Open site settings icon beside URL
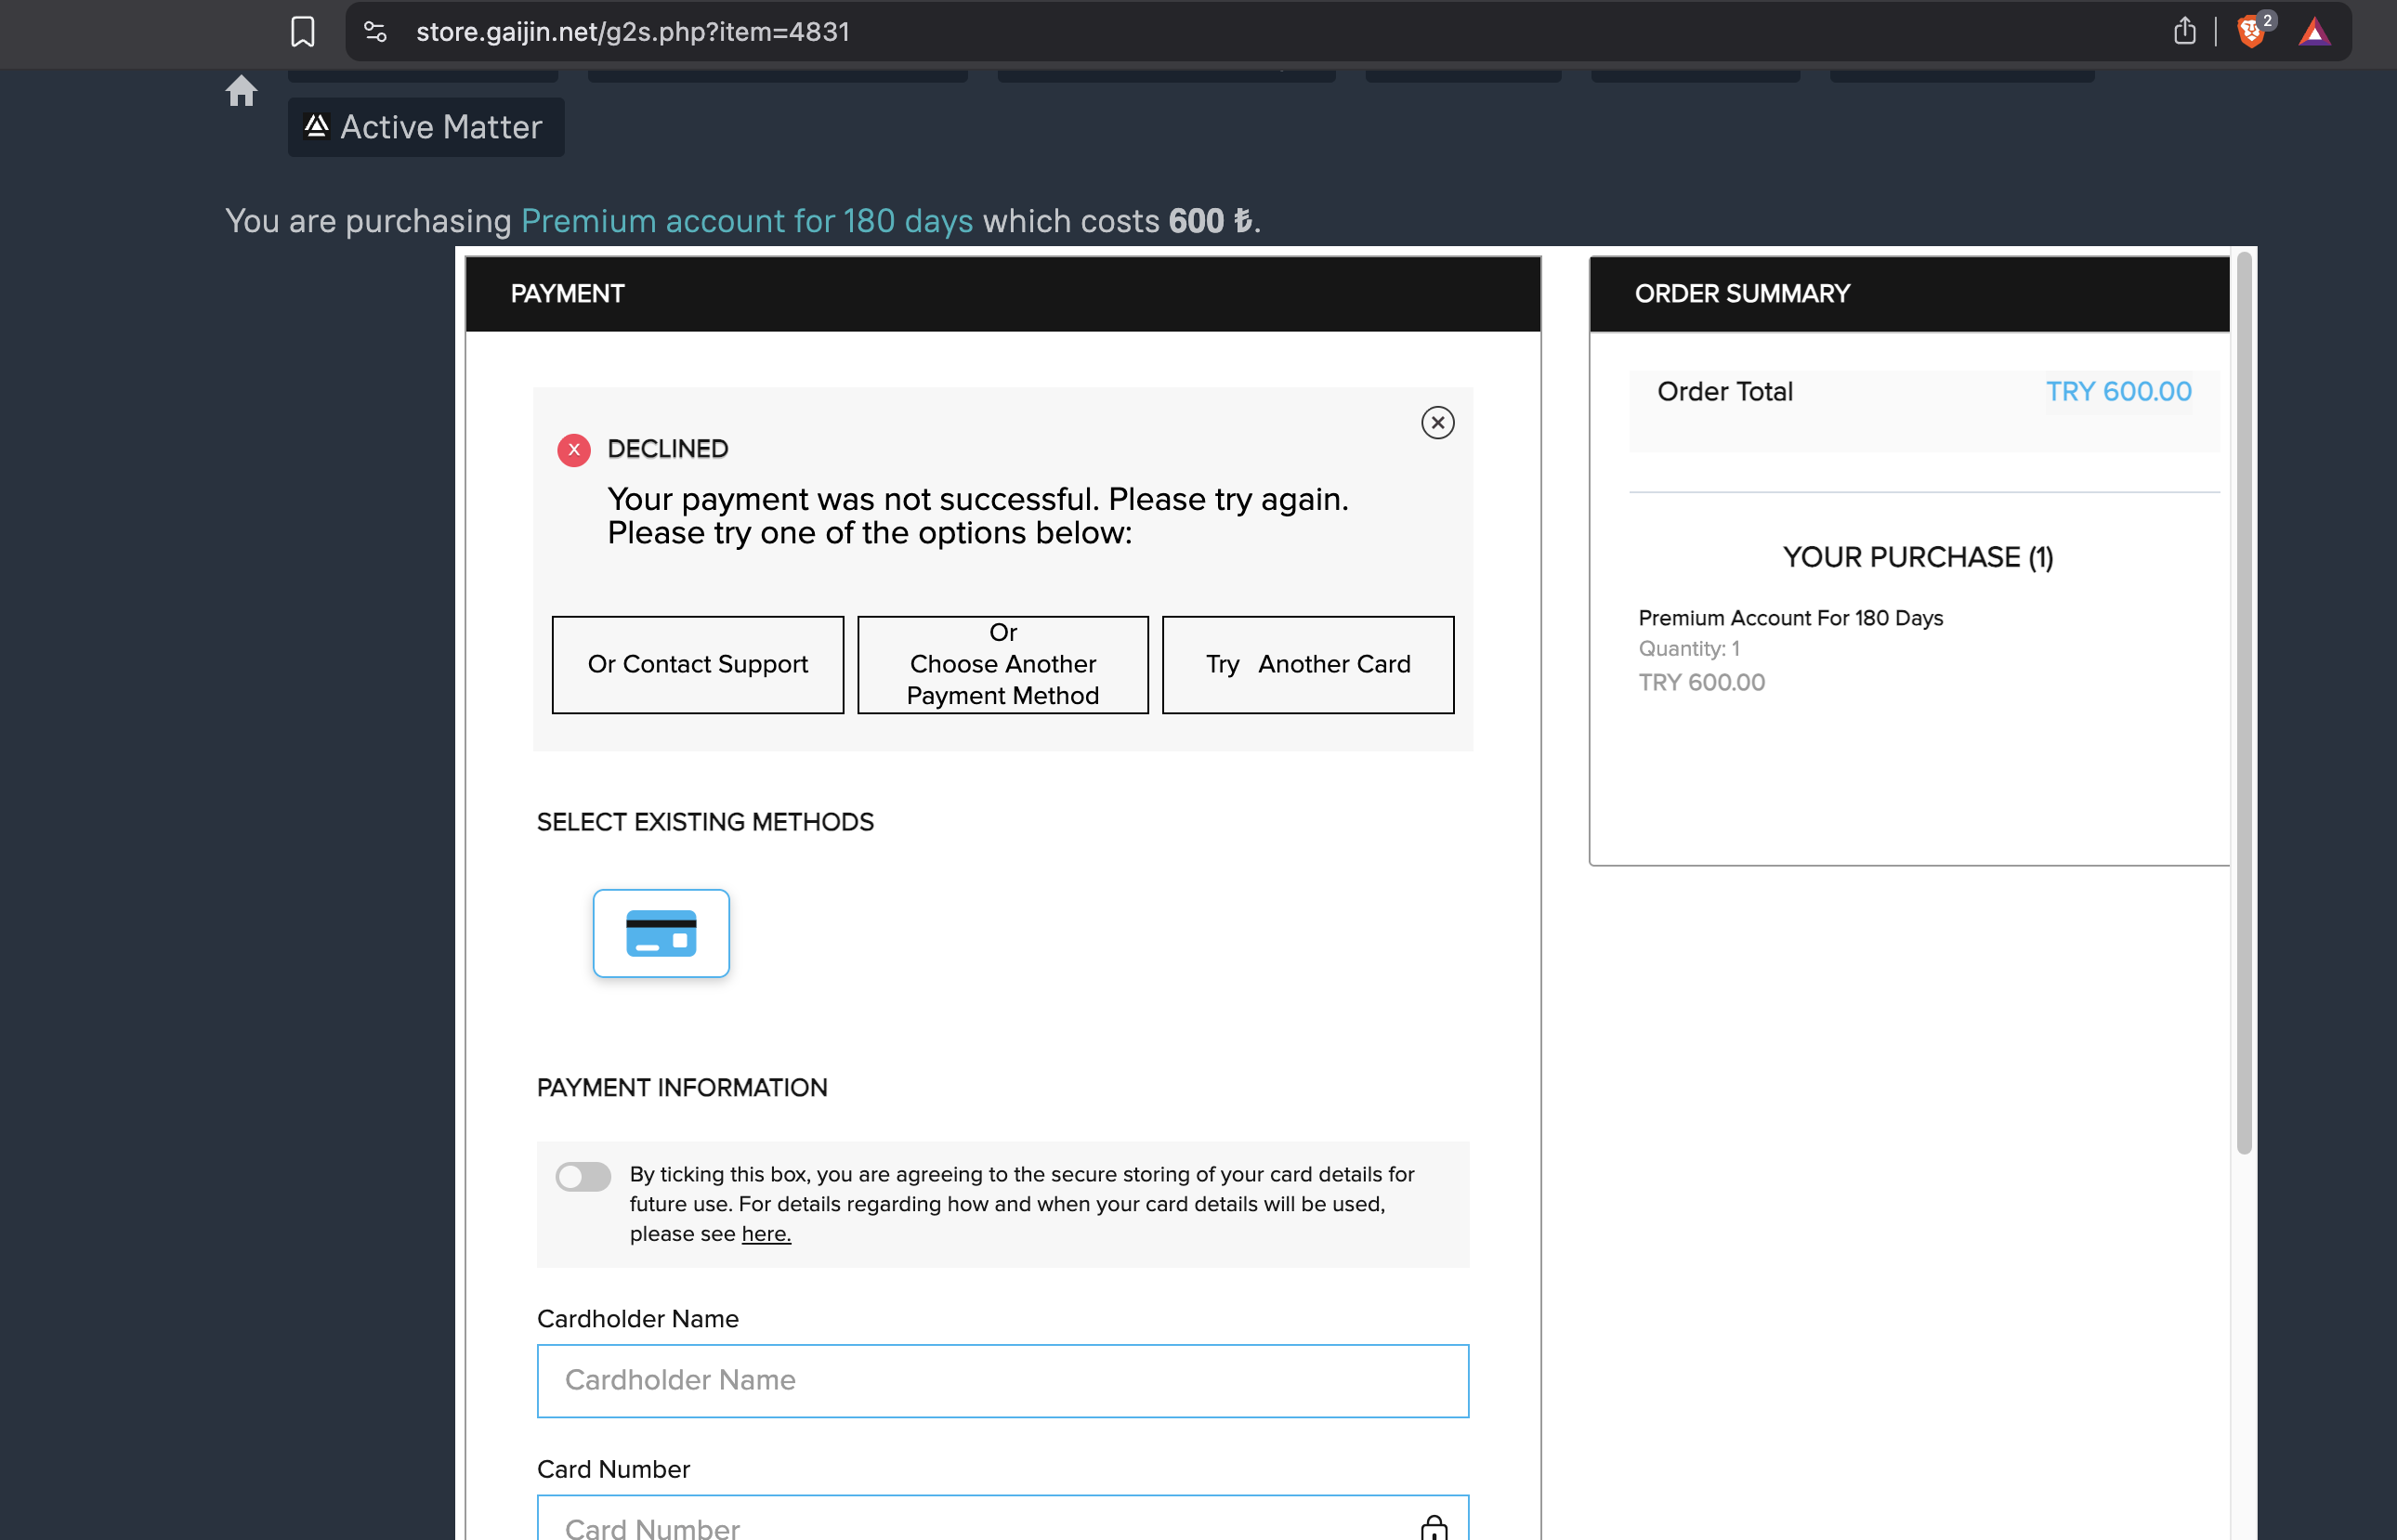 coord(375,32)
